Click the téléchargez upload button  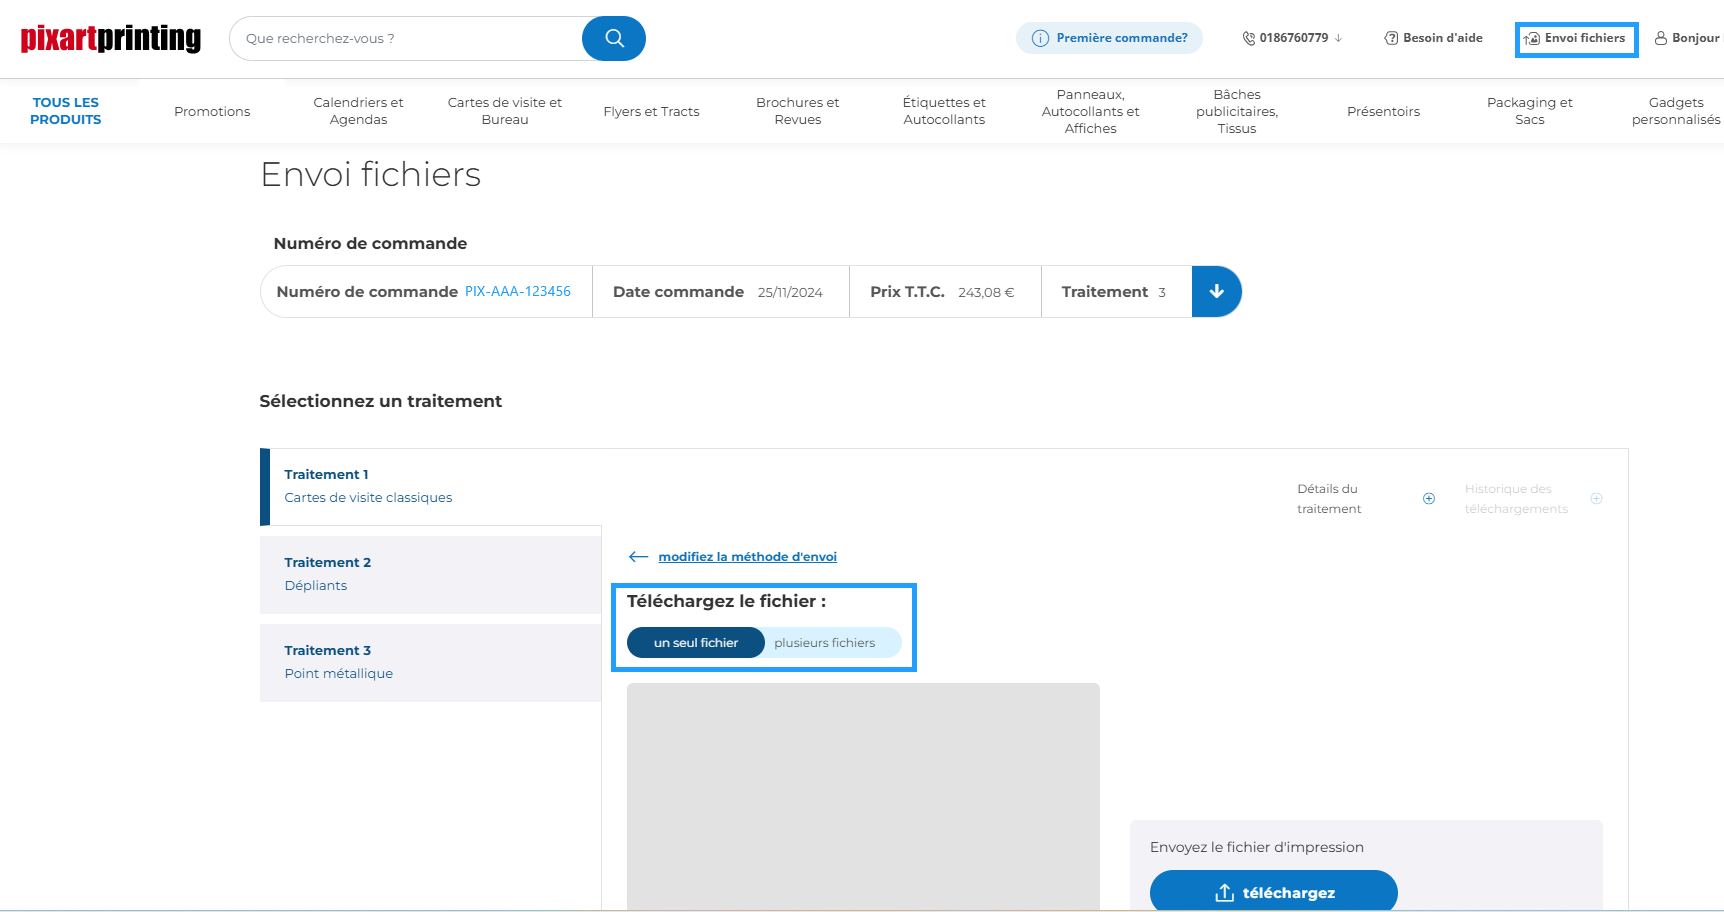tap(1273, 892)
